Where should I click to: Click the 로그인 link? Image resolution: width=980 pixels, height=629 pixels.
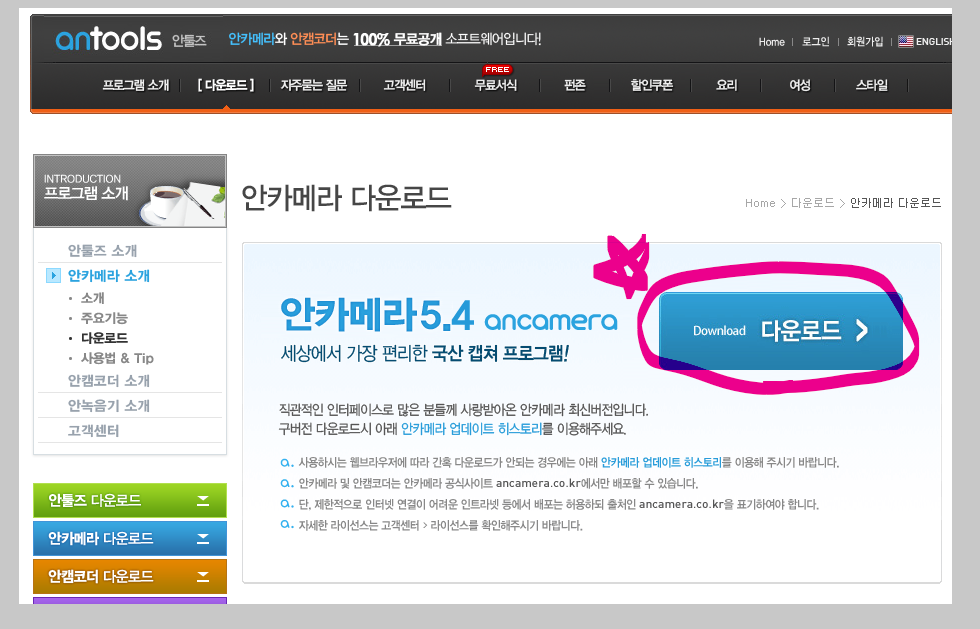816,42
